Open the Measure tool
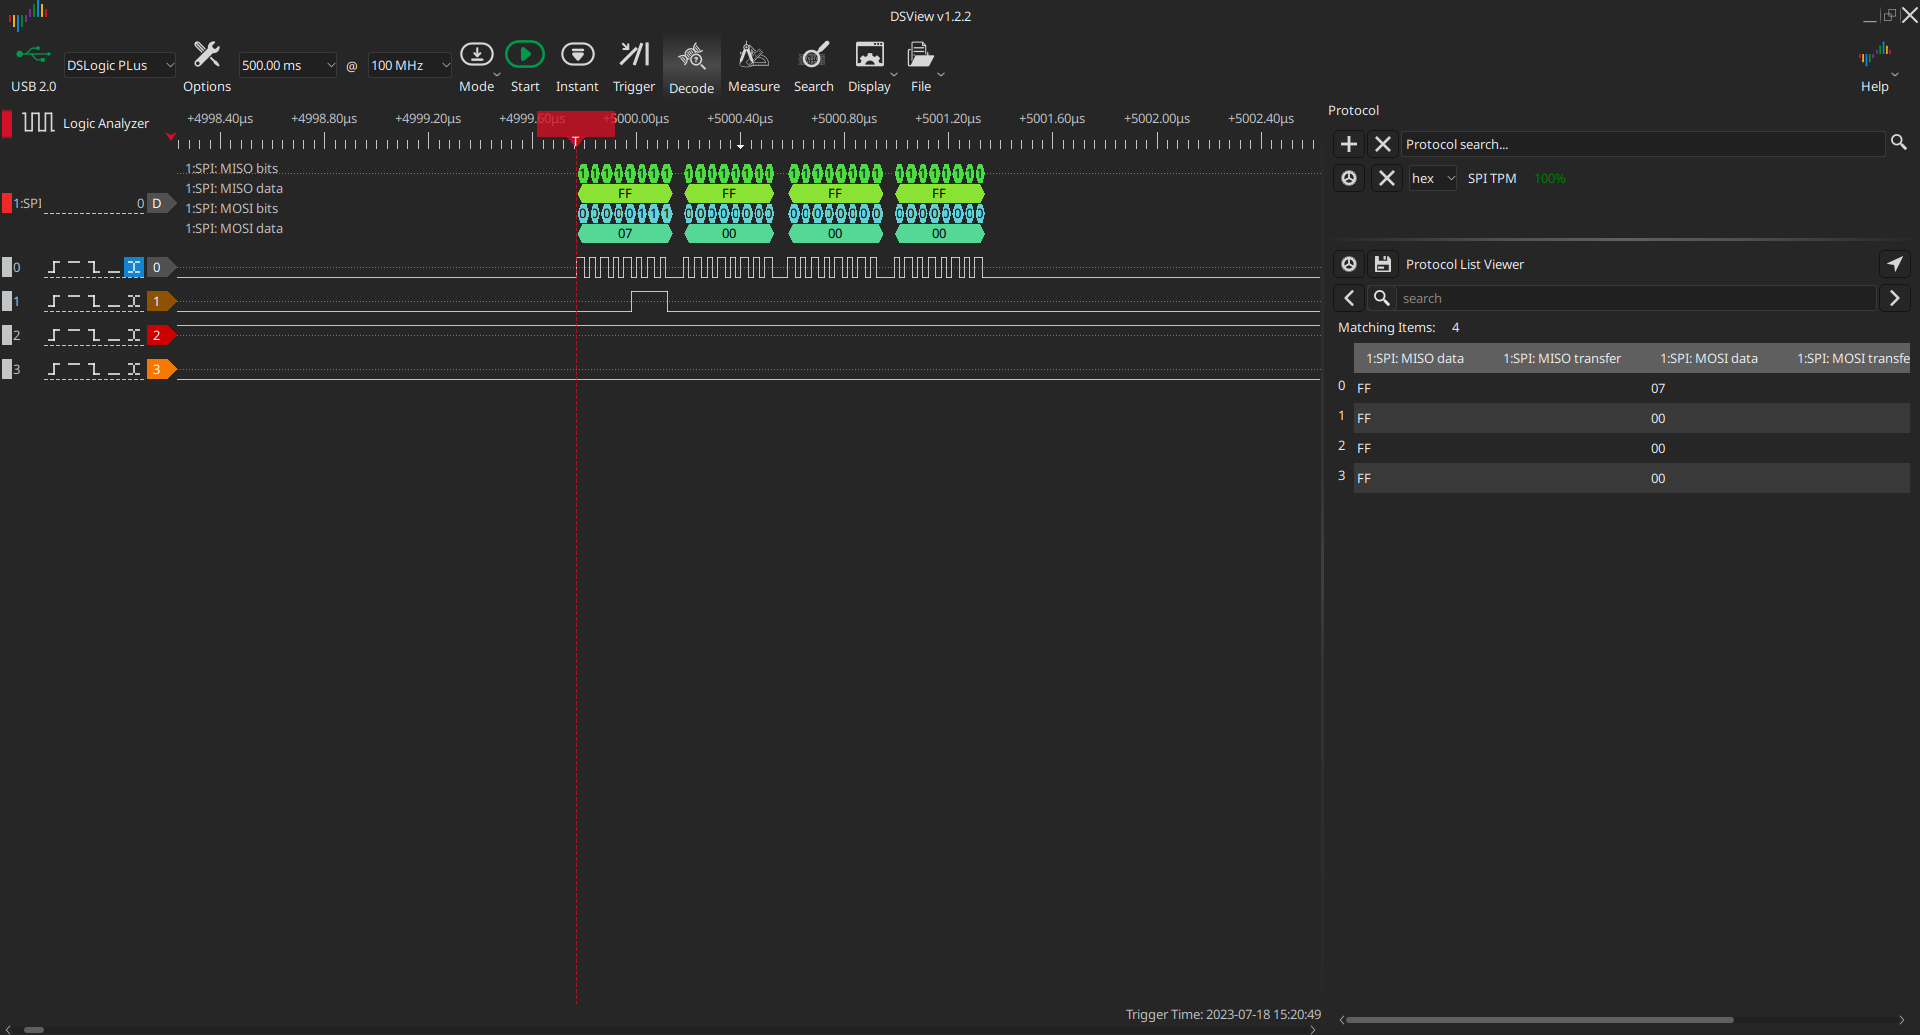The height and width of the screenshot is (1035, 1920). (753, 56)
